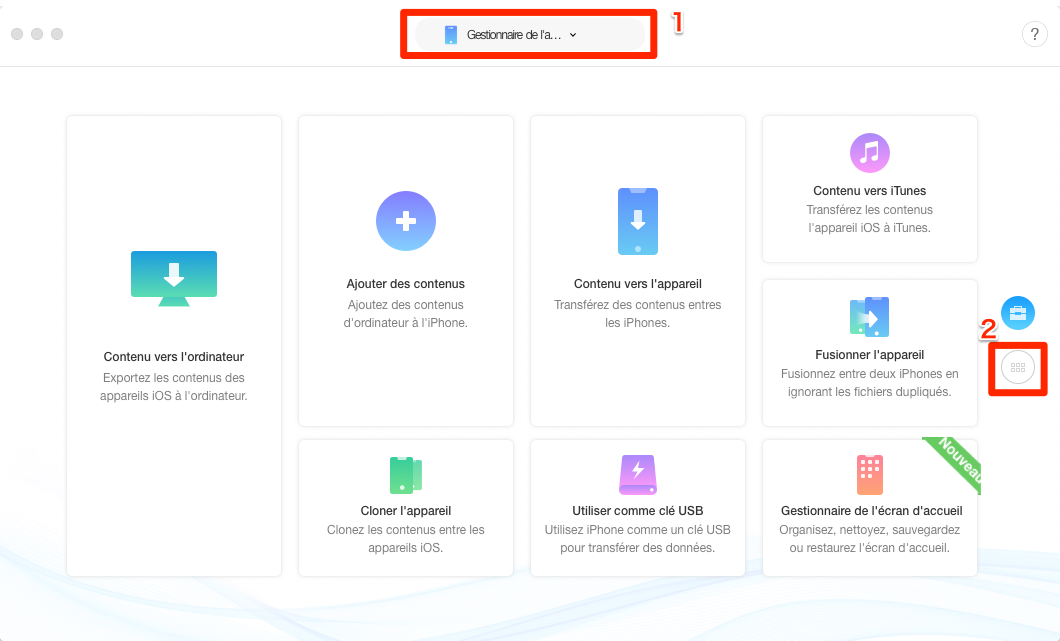Click the purple lightning icon for USB key mode
Viewport: 1060px width, 641px height.
pos(637,475)
